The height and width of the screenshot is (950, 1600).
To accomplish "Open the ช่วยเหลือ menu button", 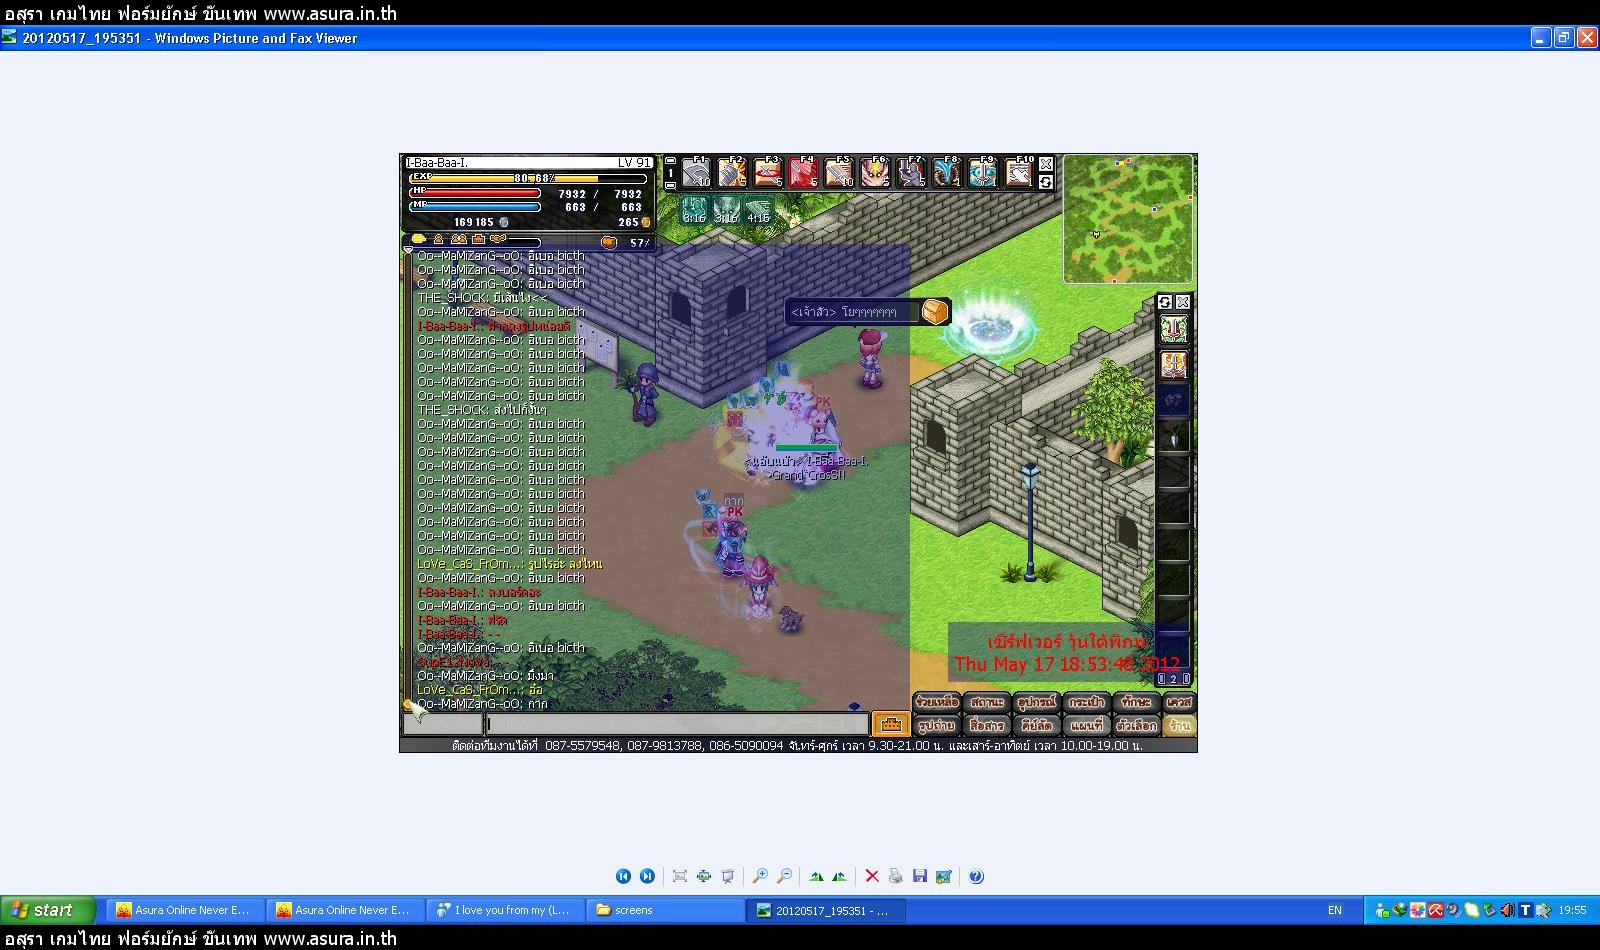I will [x=937, y=702].
